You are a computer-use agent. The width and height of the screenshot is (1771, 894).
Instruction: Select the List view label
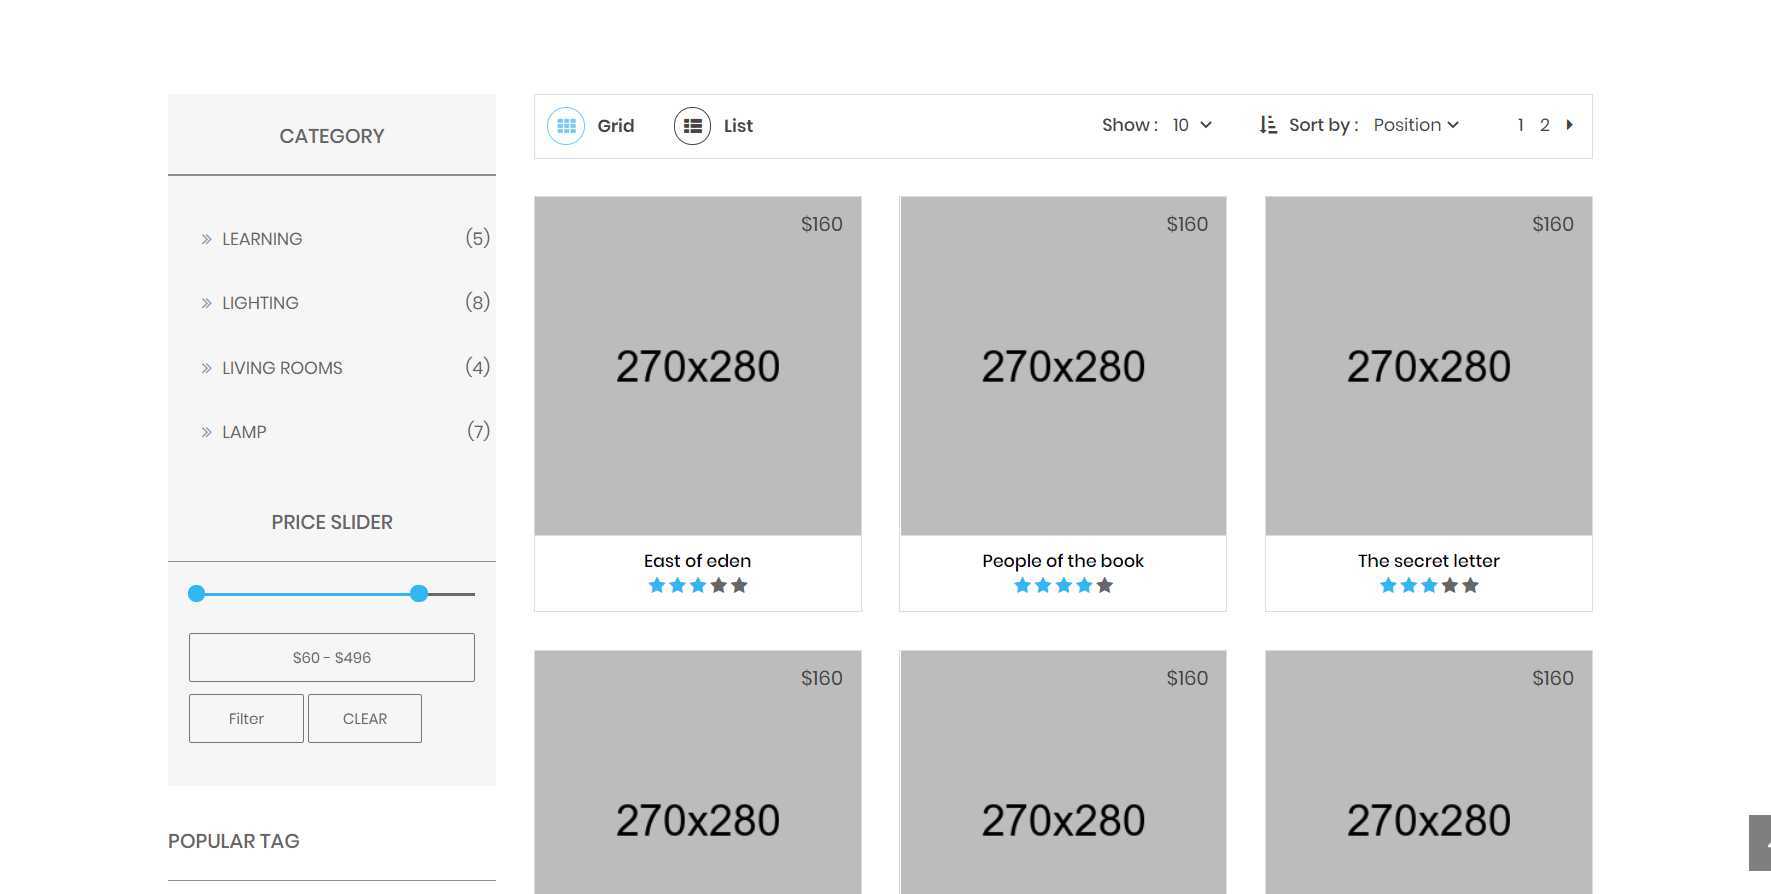point(738,126)
